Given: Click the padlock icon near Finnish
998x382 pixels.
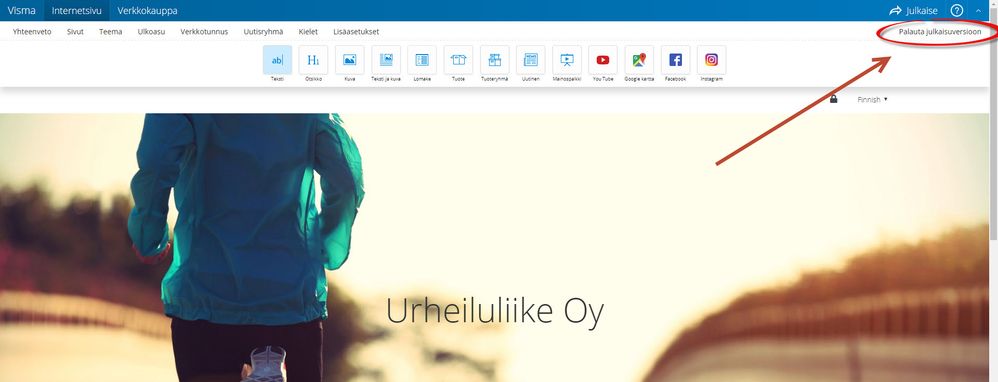Looking at the screenshot, I should point(833,99).
